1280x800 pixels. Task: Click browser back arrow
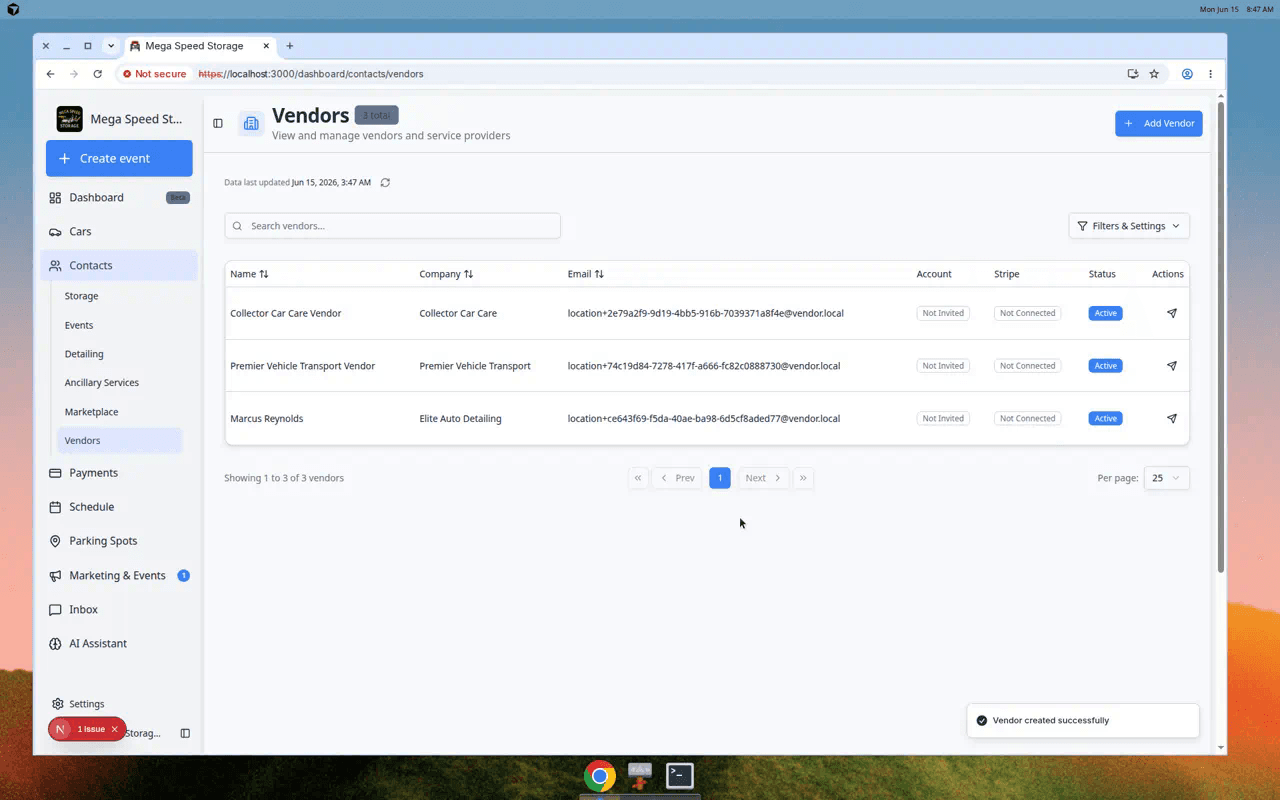(x=51, y=74)
